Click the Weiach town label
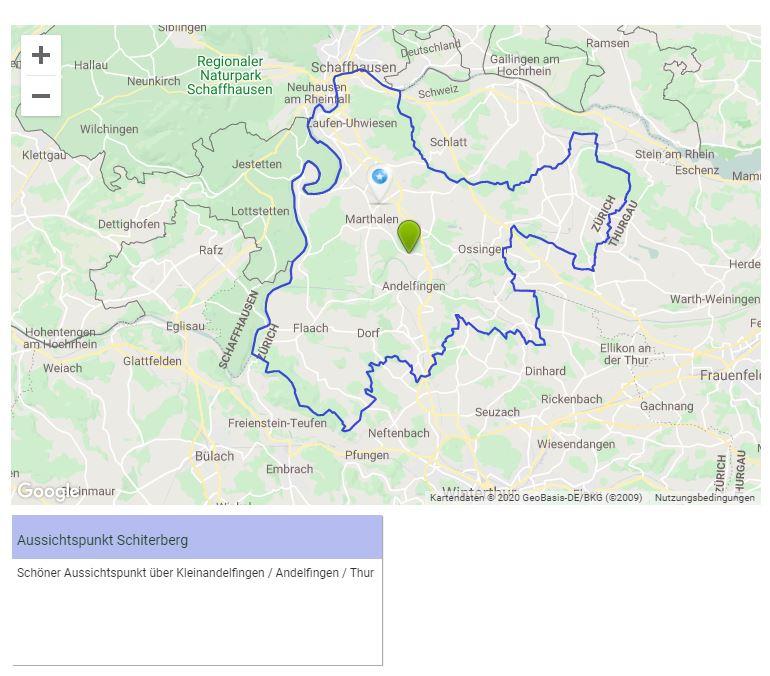The height and width of the screenshot is (676, 770). tap(62, 368)
